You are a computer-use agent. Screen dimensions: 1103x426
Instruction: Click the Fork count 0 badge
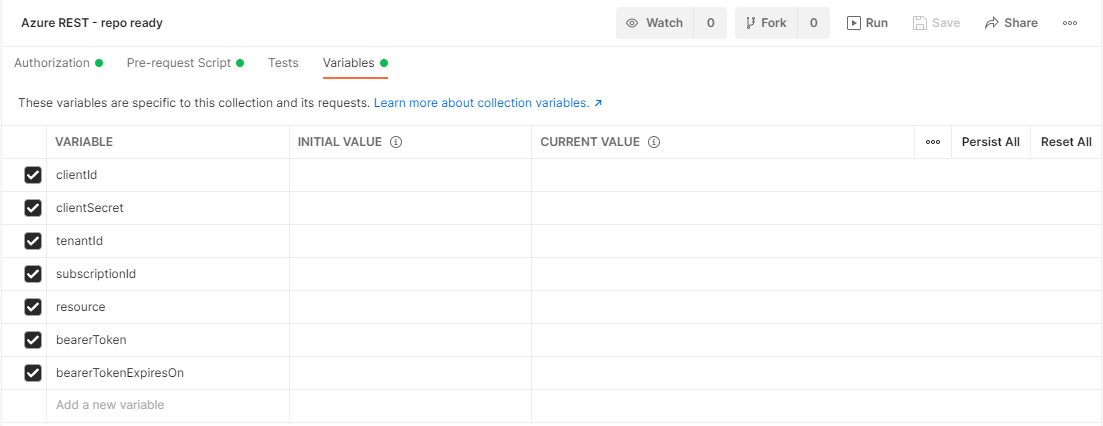pyautogui.click(x=813, y=23)
